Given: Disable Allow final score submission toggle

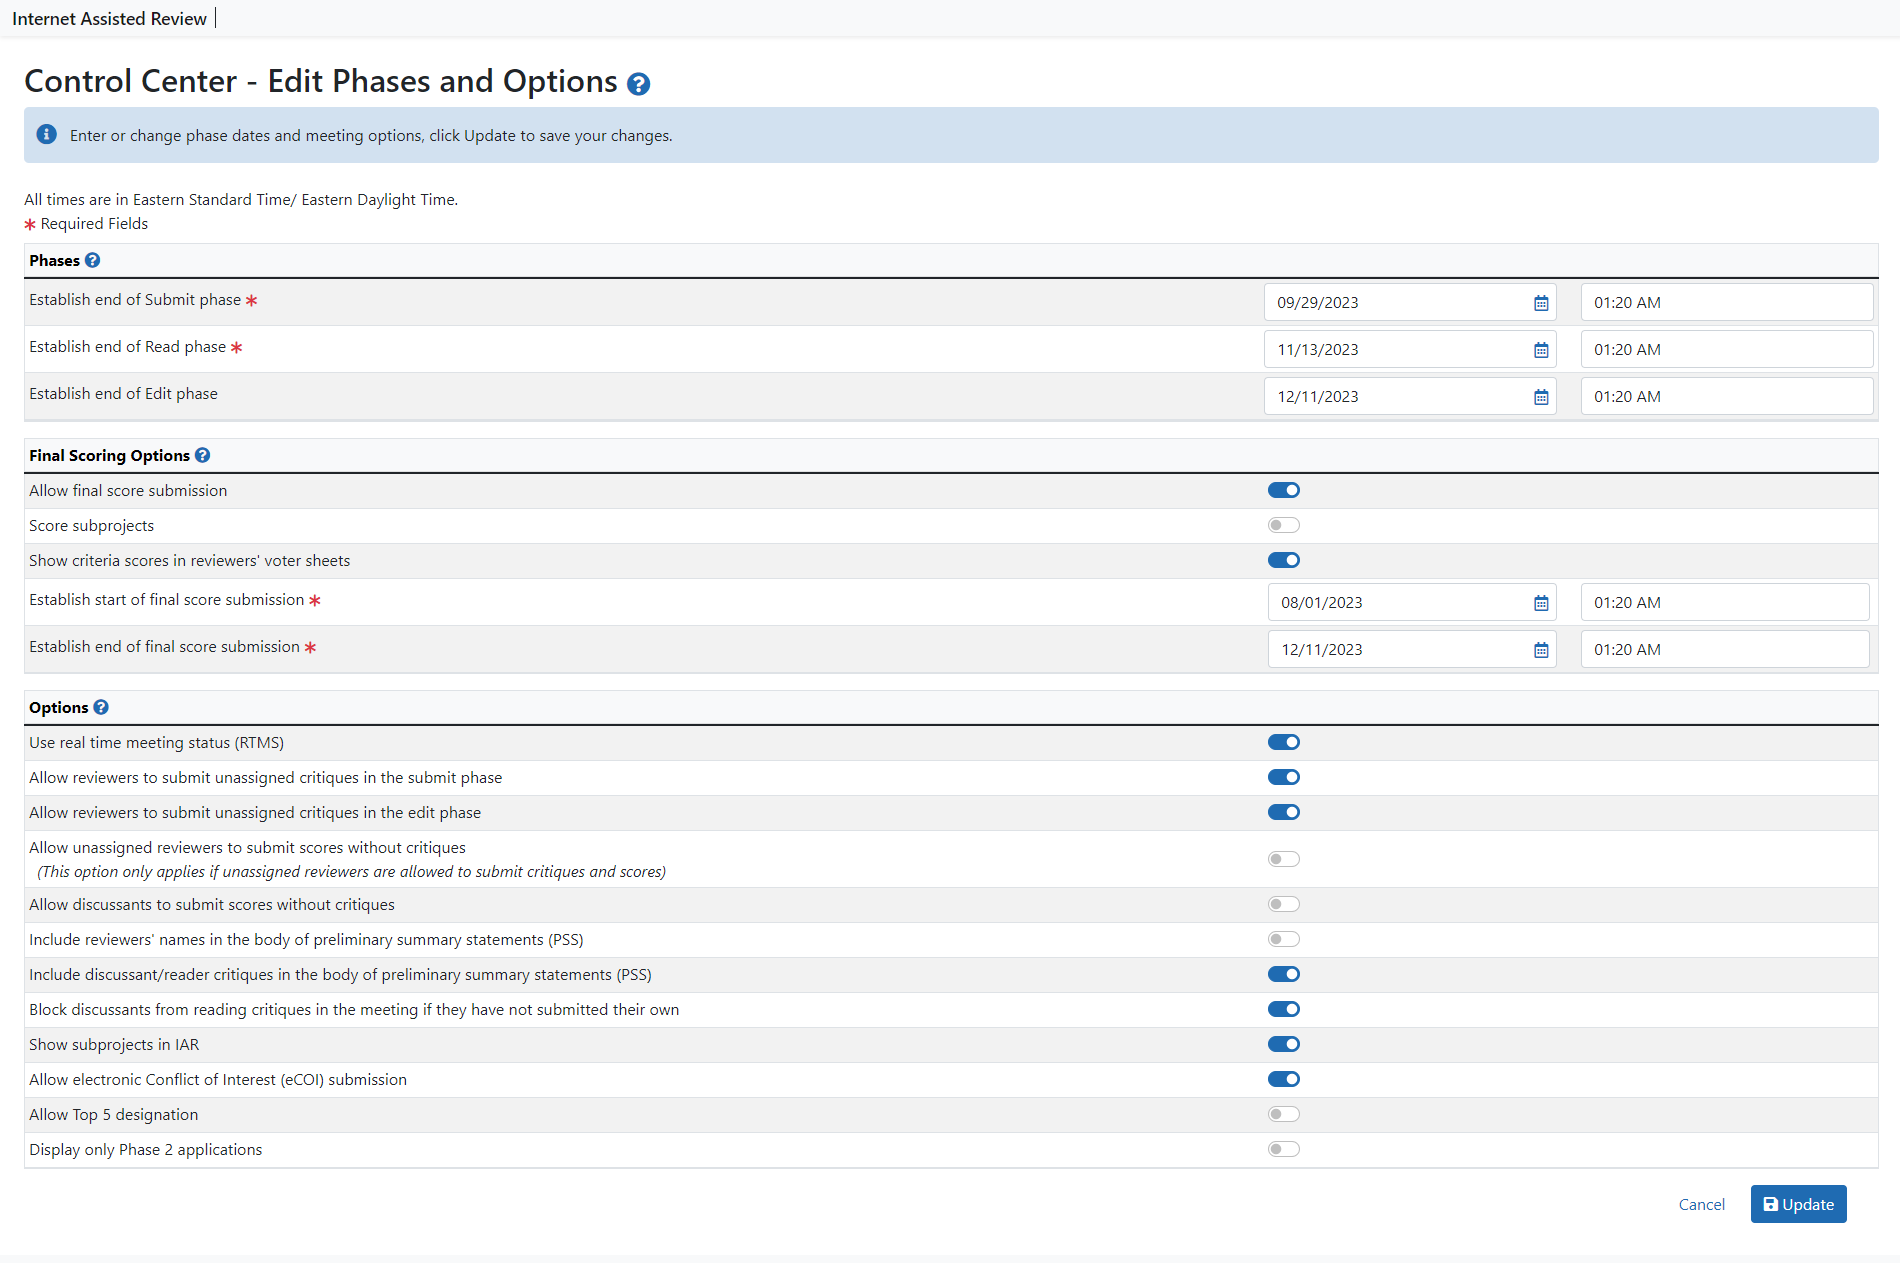Looking at the screenshot, I should pyautogui.click(x=1284, y=490).
